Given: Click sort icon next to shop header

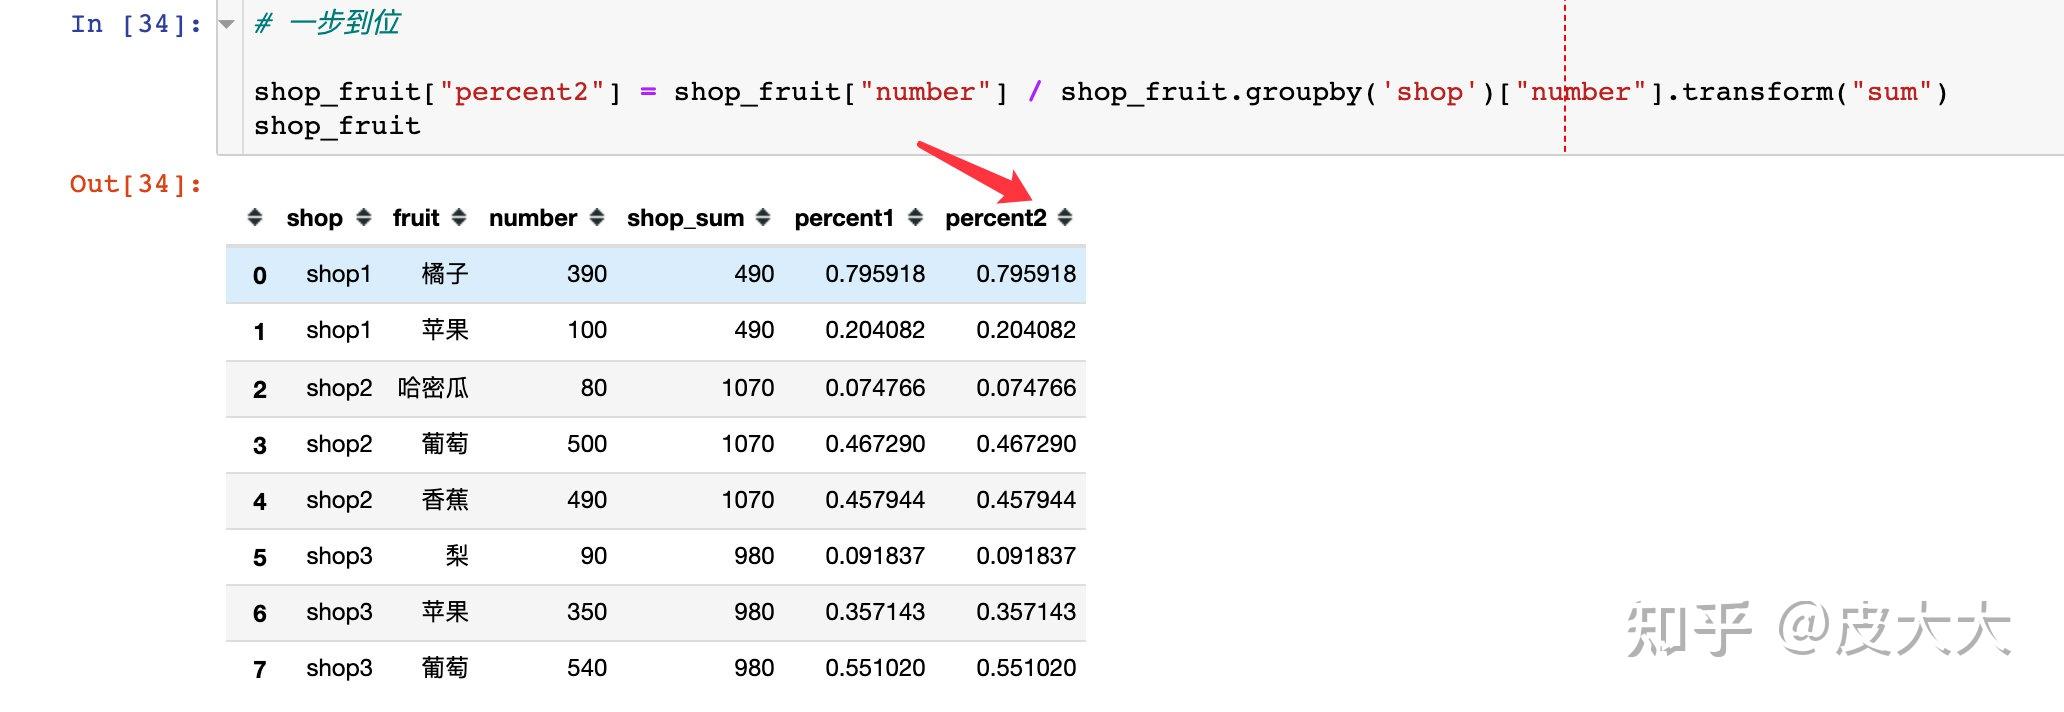Looking at the screenshot, I should (x=364, y=218).
